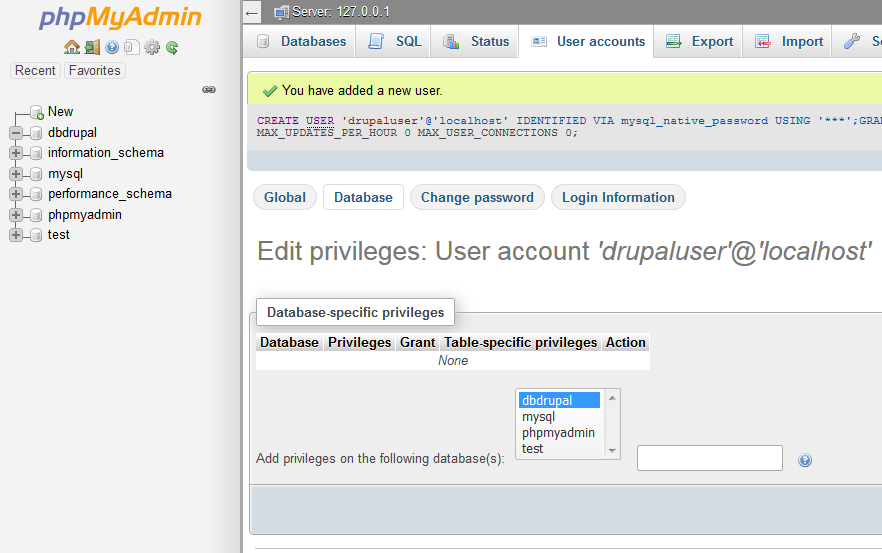Image resolution: width=882 pixels, height=553 pixels.
Task: Click the phpmyadmin database cylinder icon
Action: [x=36, y=215]
